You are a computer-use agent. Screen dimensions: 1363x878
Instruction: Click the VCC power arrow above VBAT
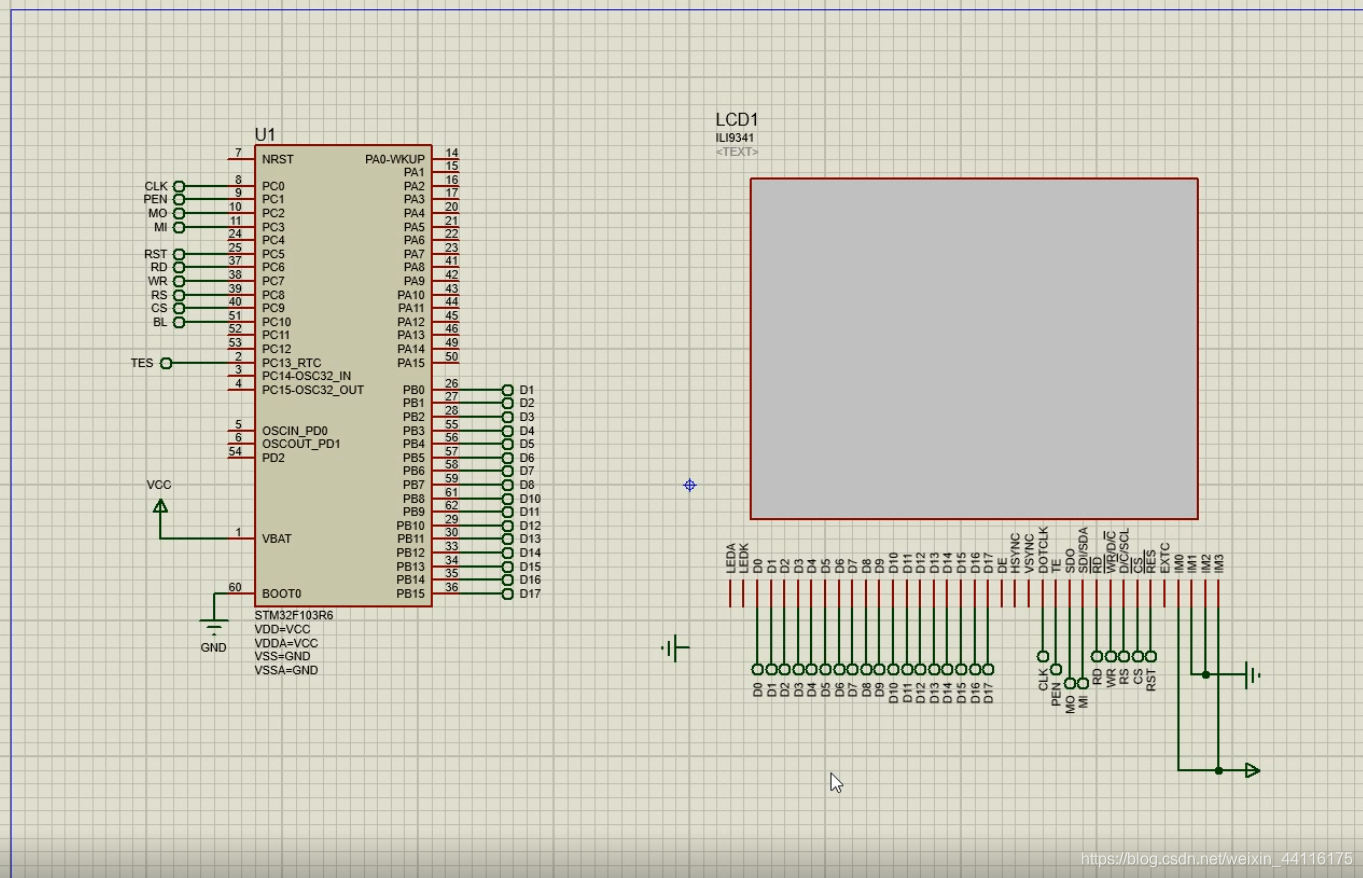[160, 506]
